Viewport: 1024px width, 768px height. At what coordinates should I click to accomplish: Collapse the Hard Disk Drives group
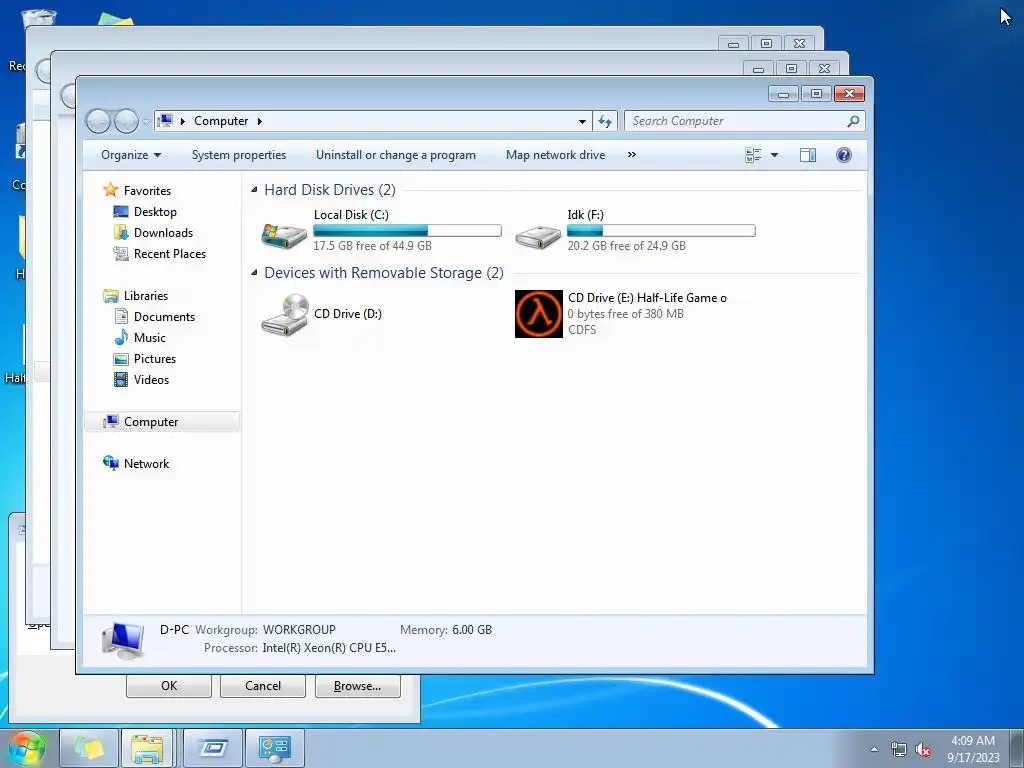coord(254,189)
